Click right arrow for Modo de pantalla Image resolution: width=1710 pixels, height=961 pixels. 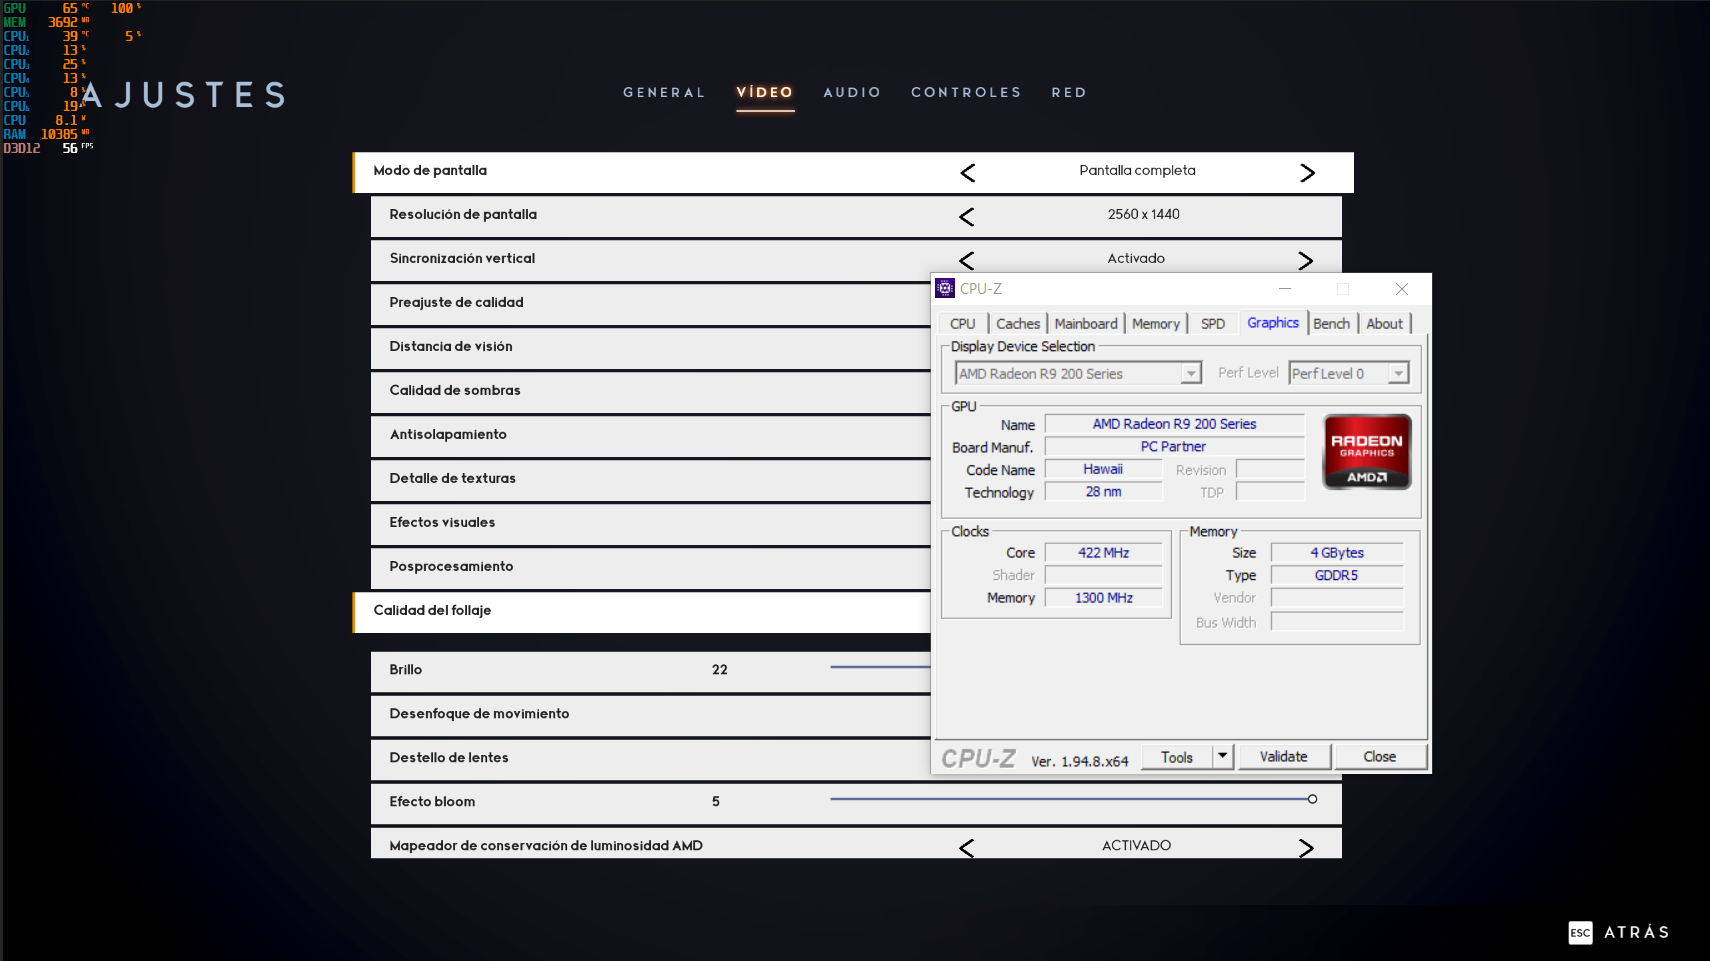1307,173
